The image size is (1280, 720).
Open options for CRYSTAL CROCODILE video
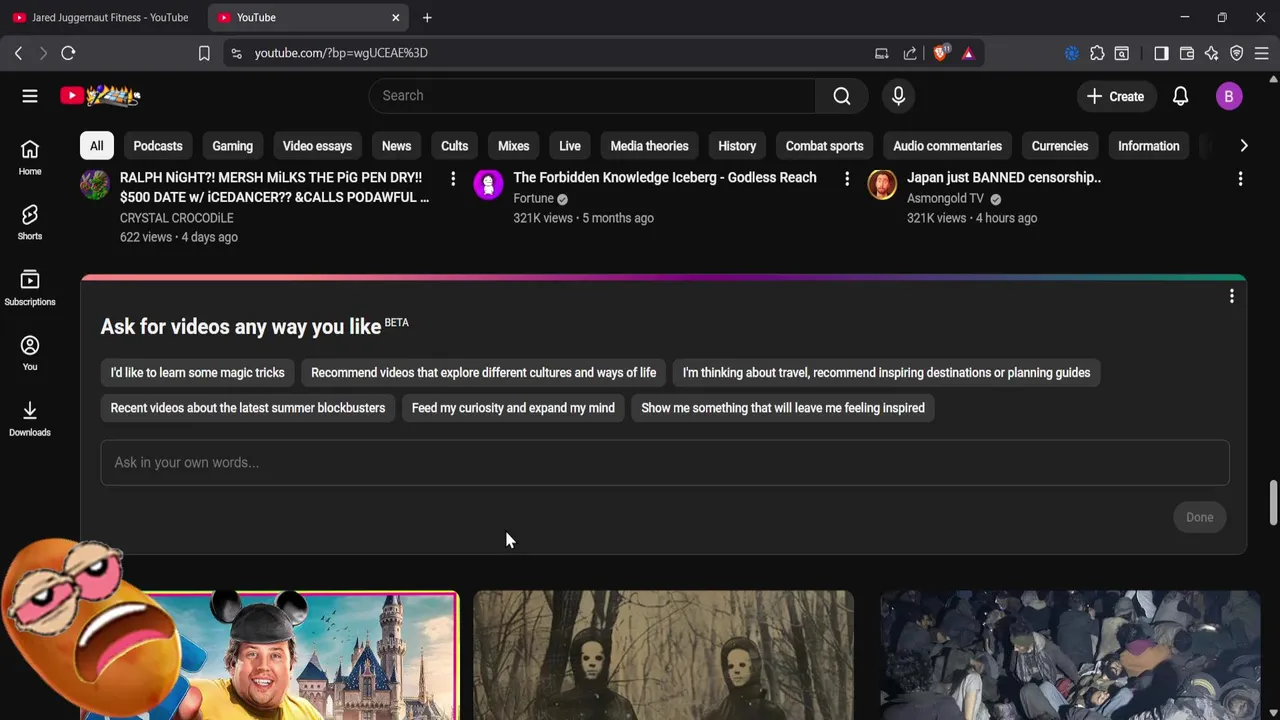[453, 179]
